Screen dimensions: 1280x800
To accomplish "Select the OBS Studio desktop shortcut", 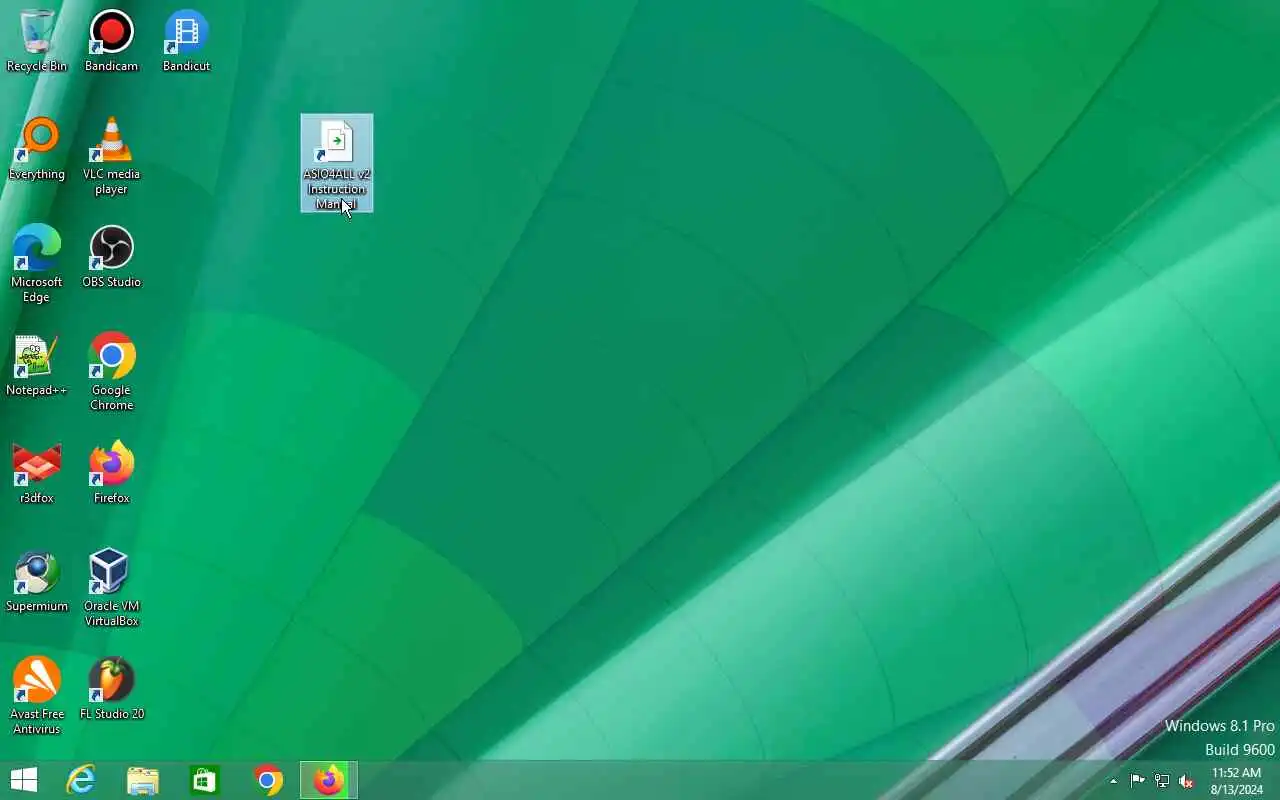I will pyautogui.click(x=111, y=257).
